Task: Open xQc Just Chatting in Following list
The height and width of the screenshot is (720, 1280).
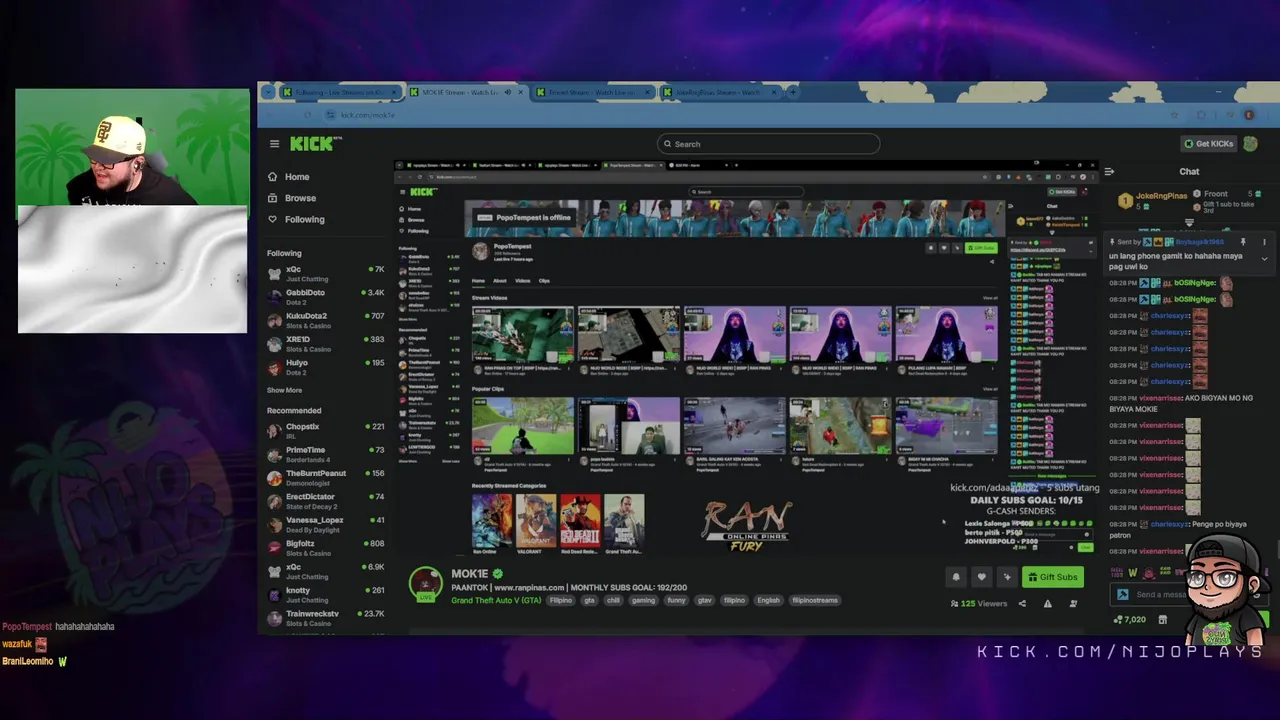Action: tap(325, 274)
